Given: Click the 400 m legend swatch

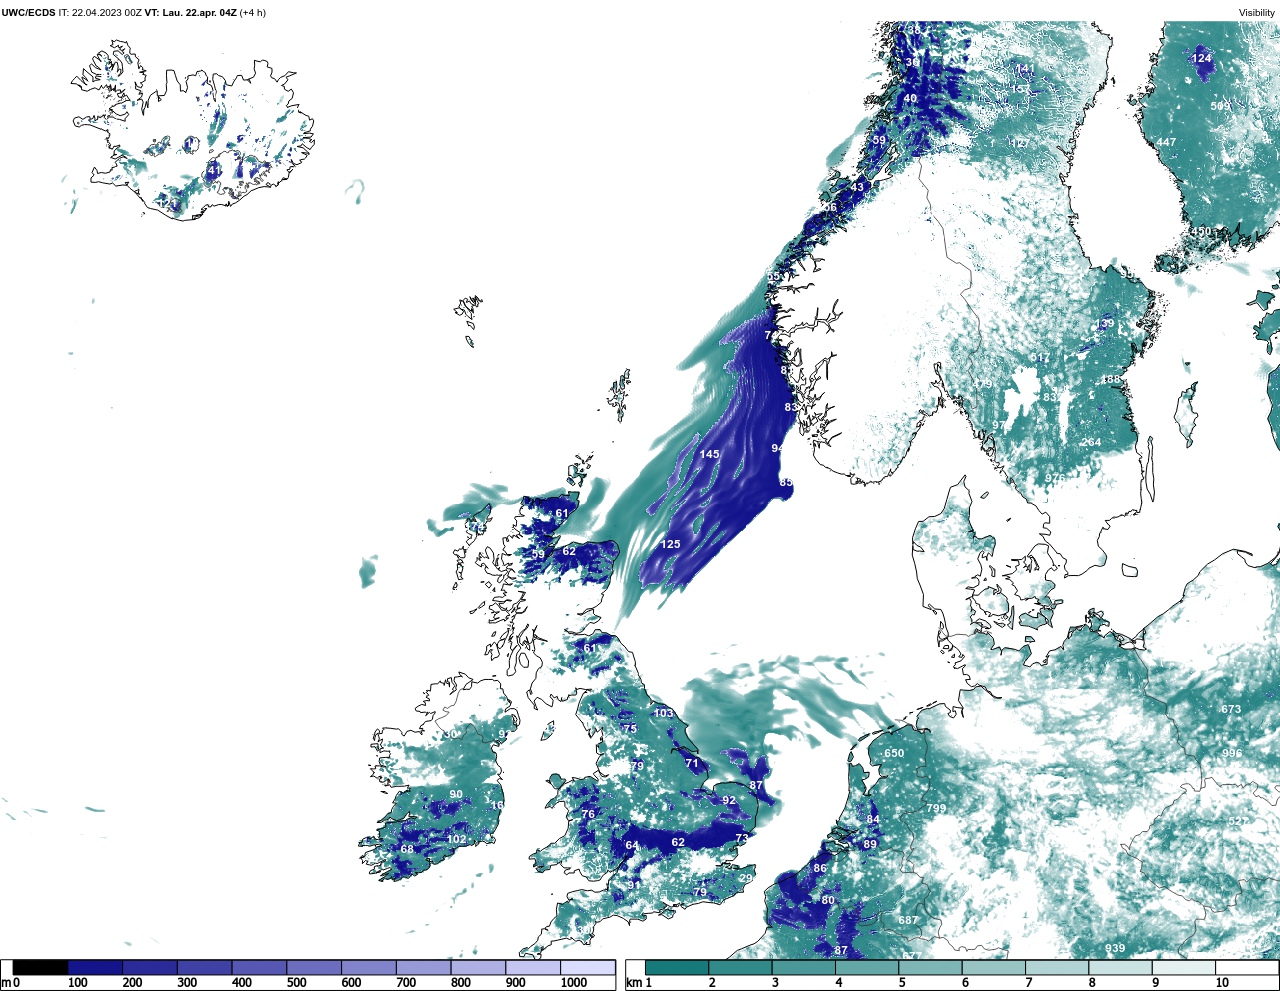Looking at the screenshot, I should [260, 968].
